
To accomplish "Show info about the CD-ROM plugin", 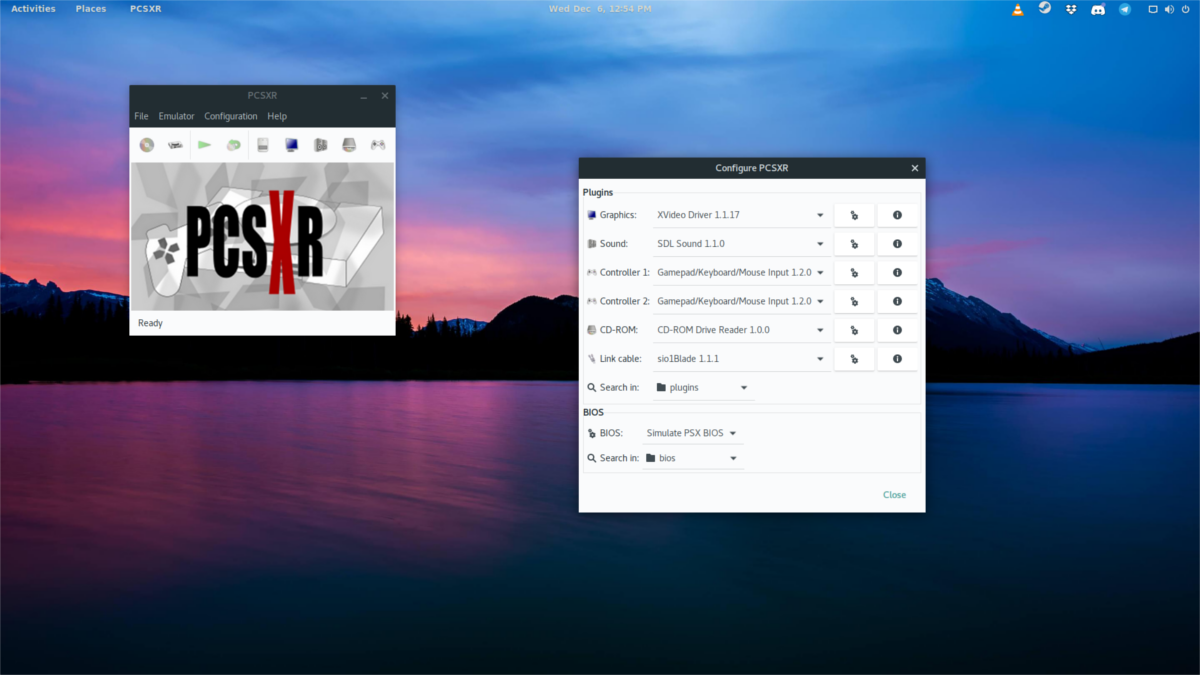I will [897, 330].
